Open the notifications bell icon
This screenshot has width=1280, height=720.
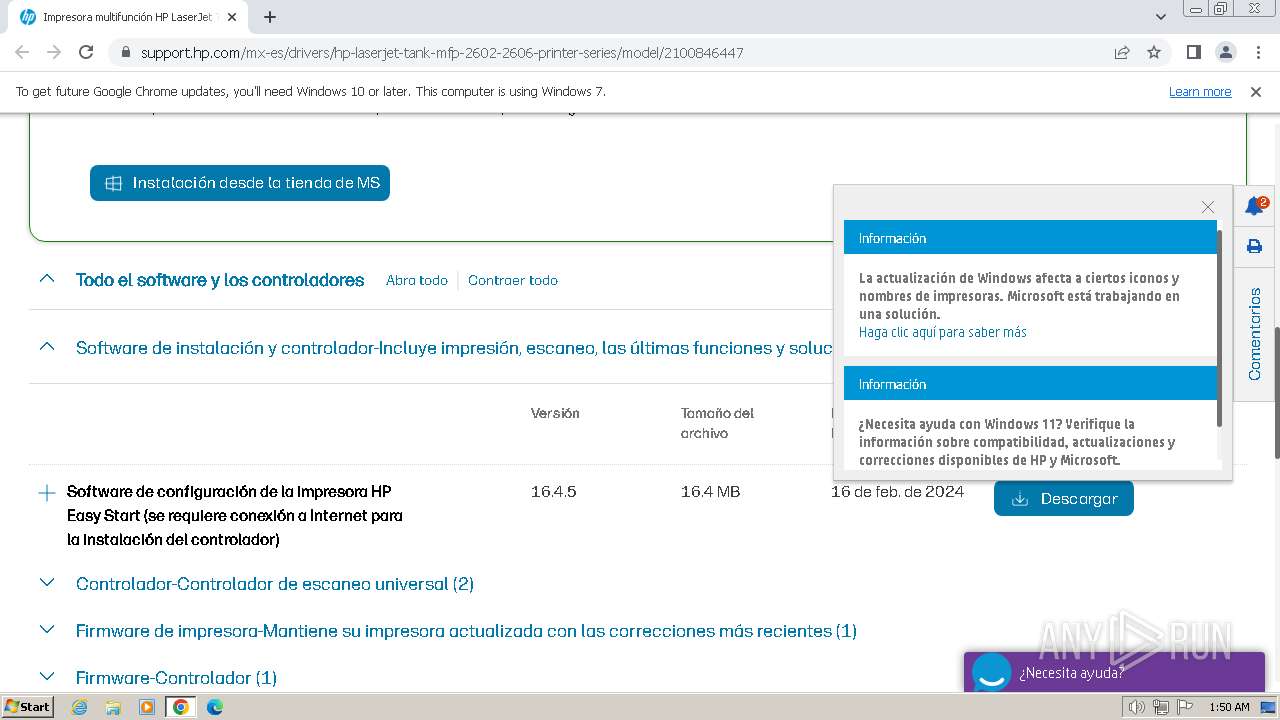(x=1255, y=206)
